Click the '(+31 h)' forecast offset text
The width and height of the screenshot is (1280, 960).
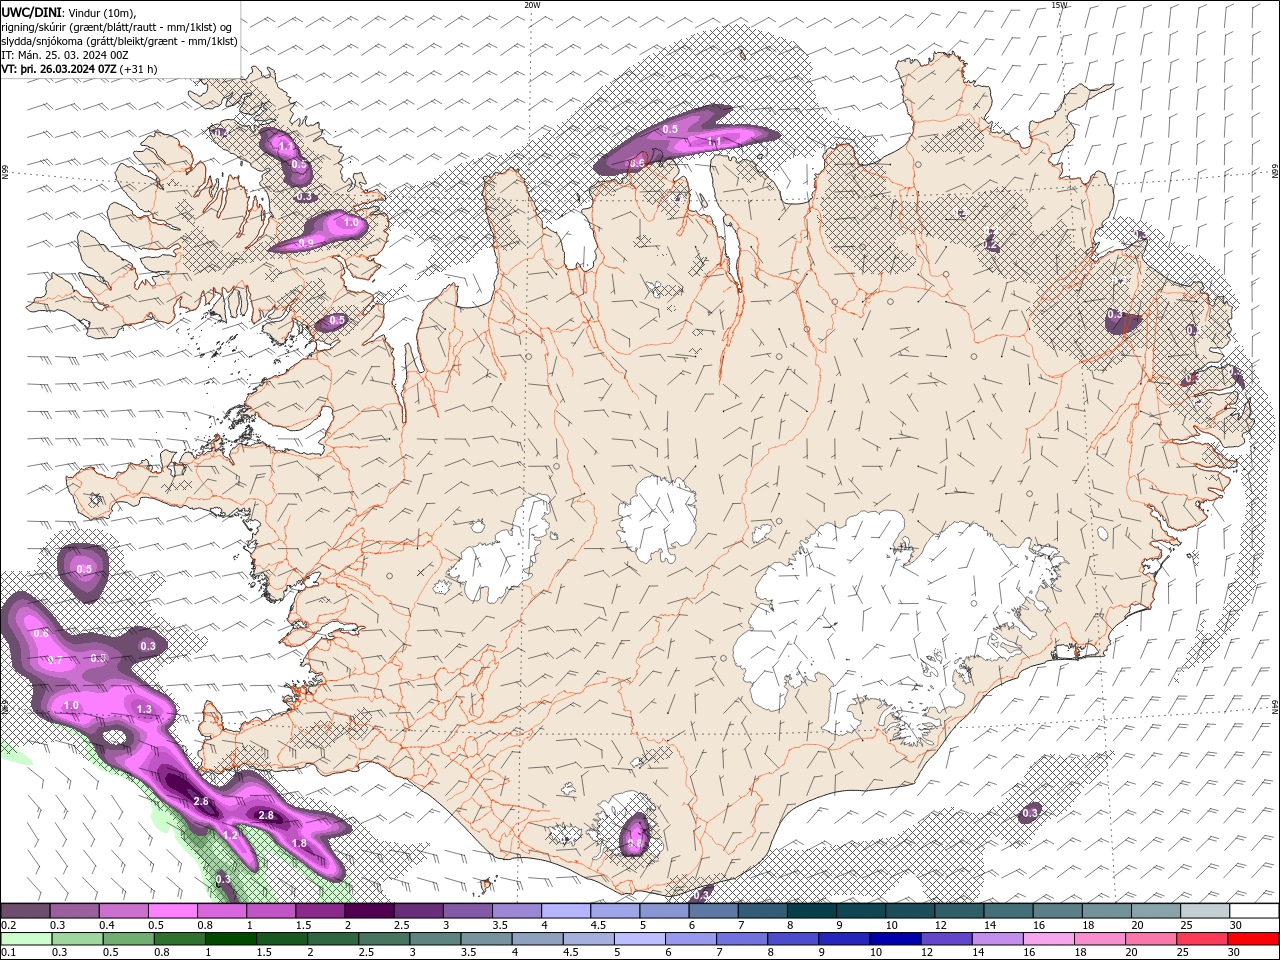tap(138, 69)
